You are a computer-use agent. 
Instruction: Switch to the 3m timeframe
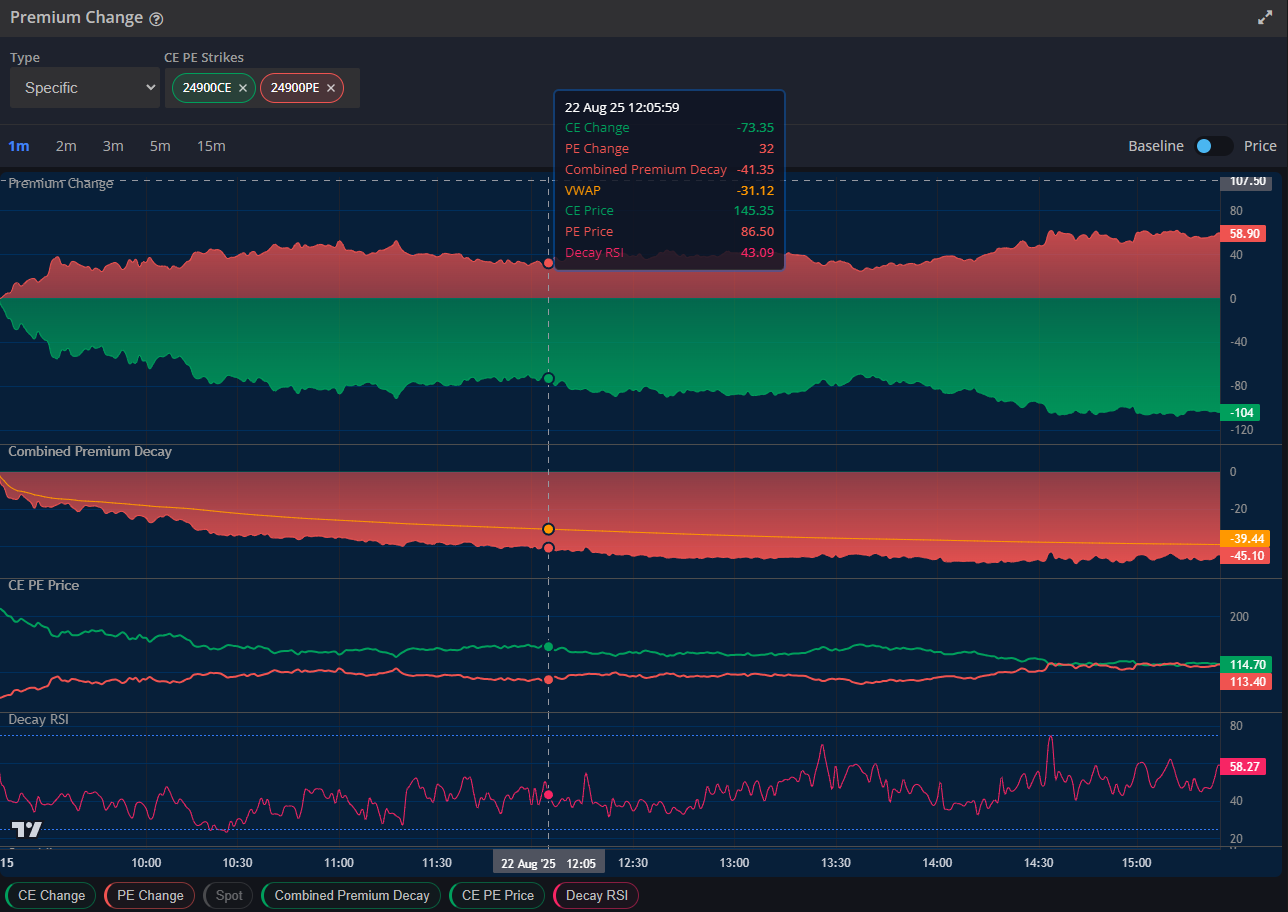click(113, 146)
